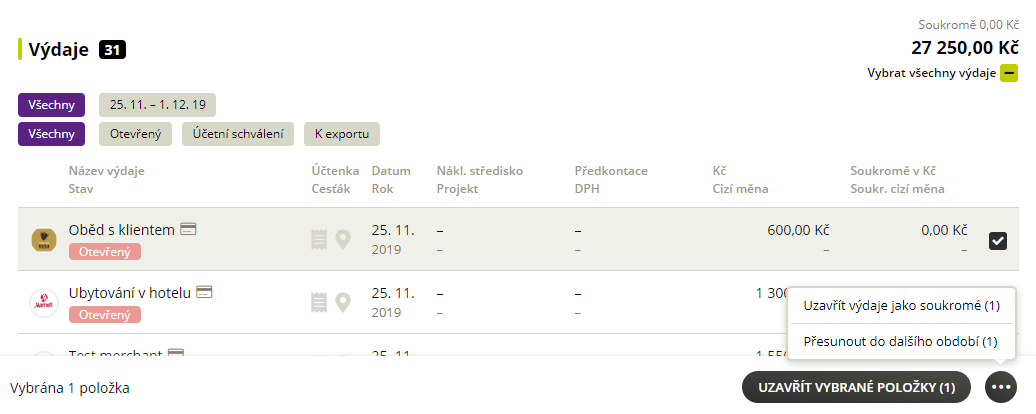1036x414 pixels.
Task: Open receipt icon for Ubytování v hotelu
Action: click(x=319, y=302)
